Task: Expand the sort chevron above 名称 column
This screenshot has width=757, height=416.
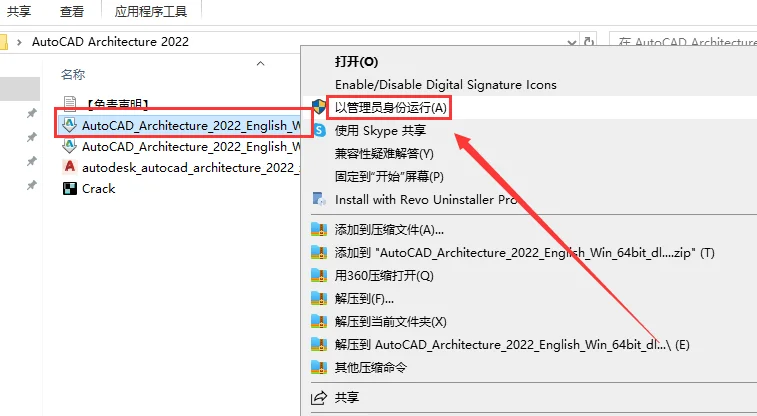Action: tap(261, 62)
